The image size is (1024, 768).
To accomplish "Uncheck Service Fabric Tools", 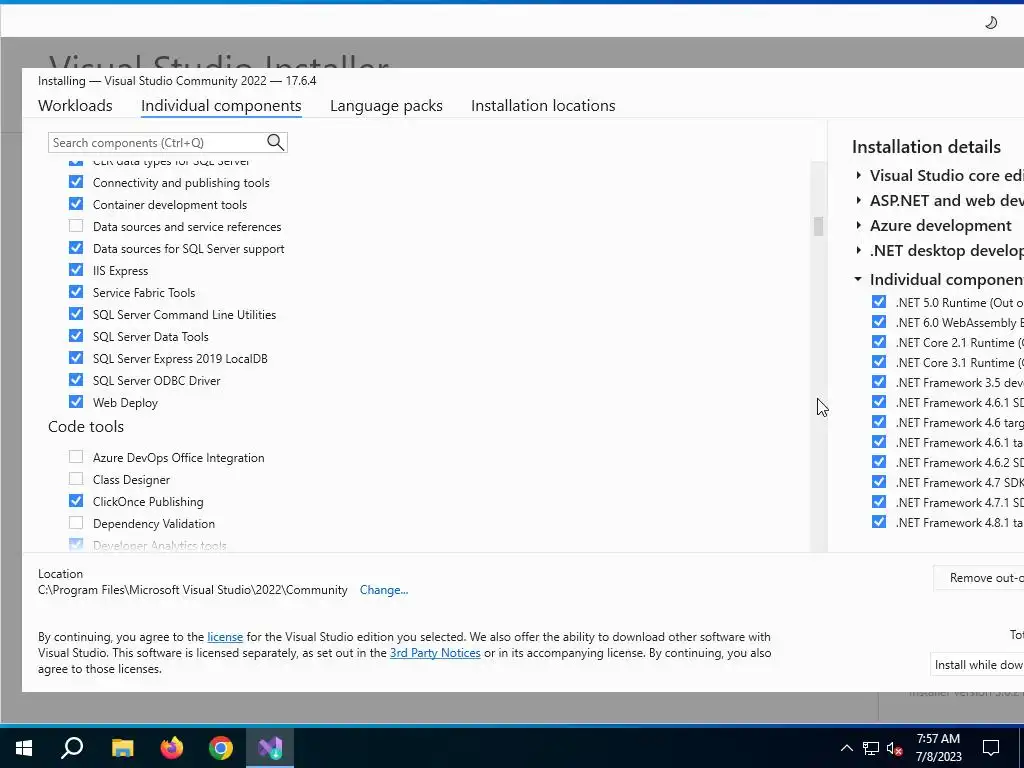I will 76,292.
